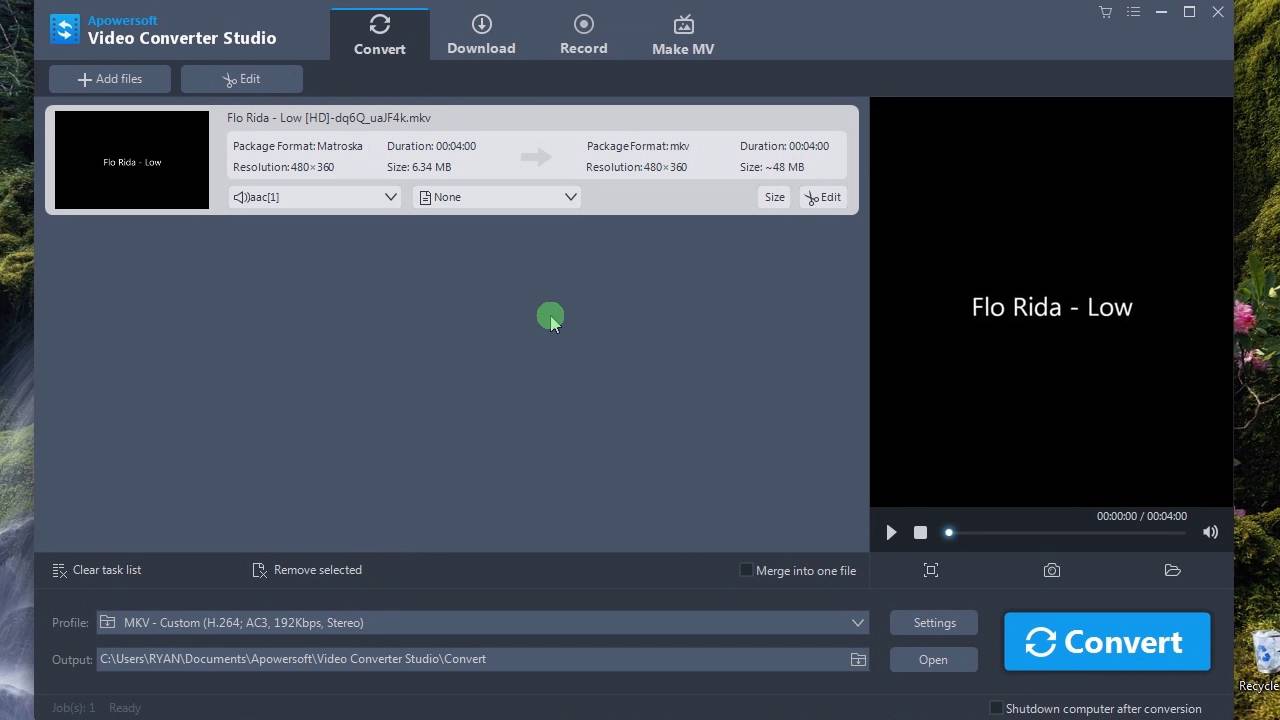Screen dimensions: 1280x720
Task: Click the toolbar Edit button
Action: point(242,79)
